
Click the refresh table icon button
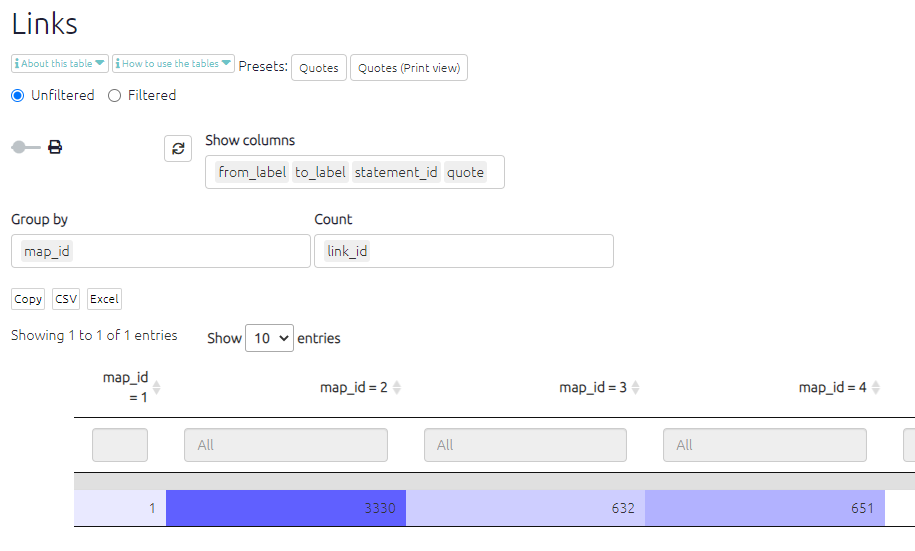[178, 148]
